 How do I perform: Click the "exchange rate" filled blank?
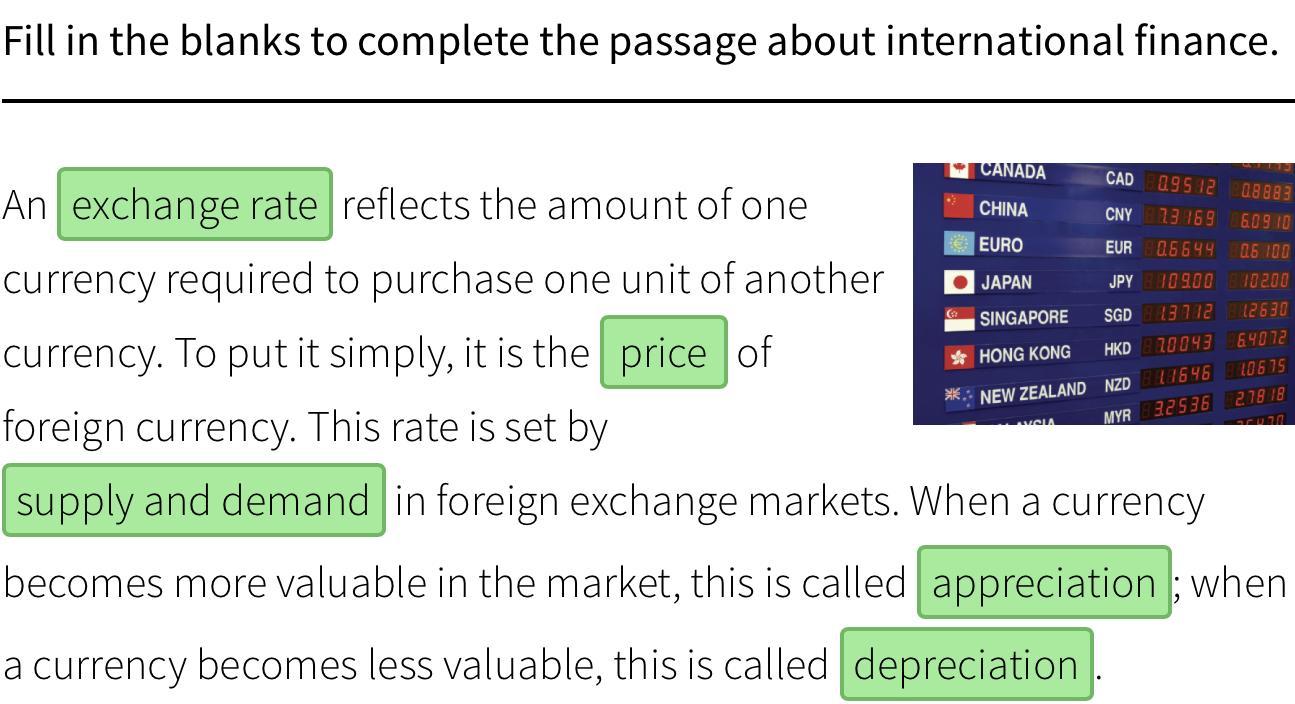[195, 204]
